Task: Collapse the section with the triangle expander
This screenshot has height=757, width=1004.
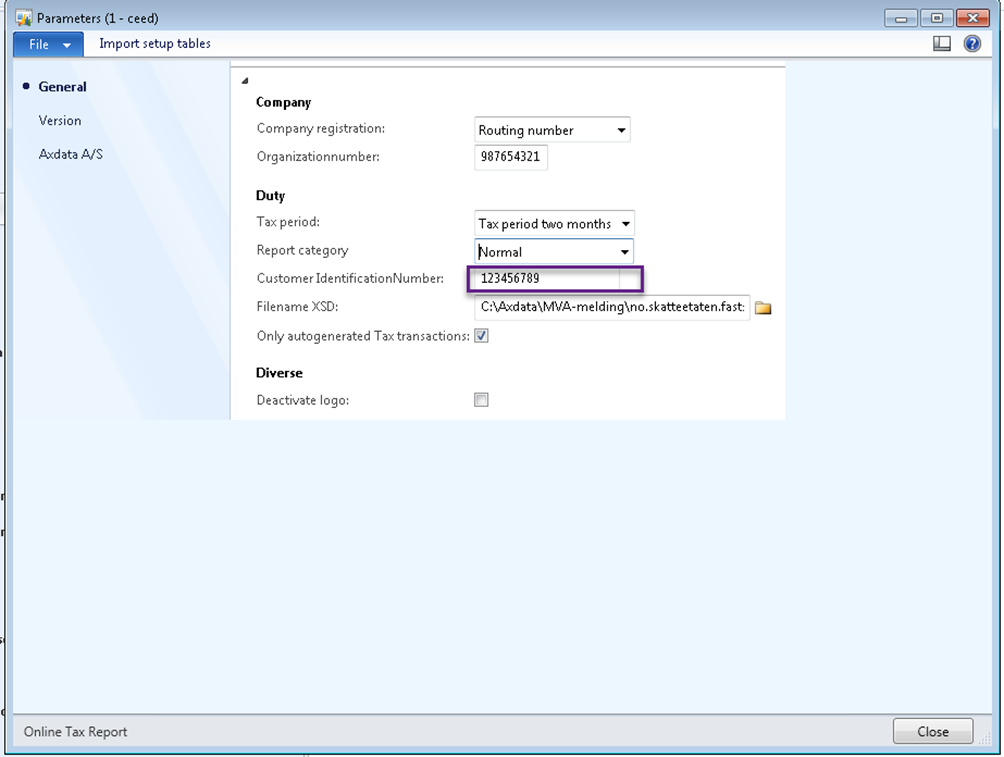Action: [x=245, y=81]
